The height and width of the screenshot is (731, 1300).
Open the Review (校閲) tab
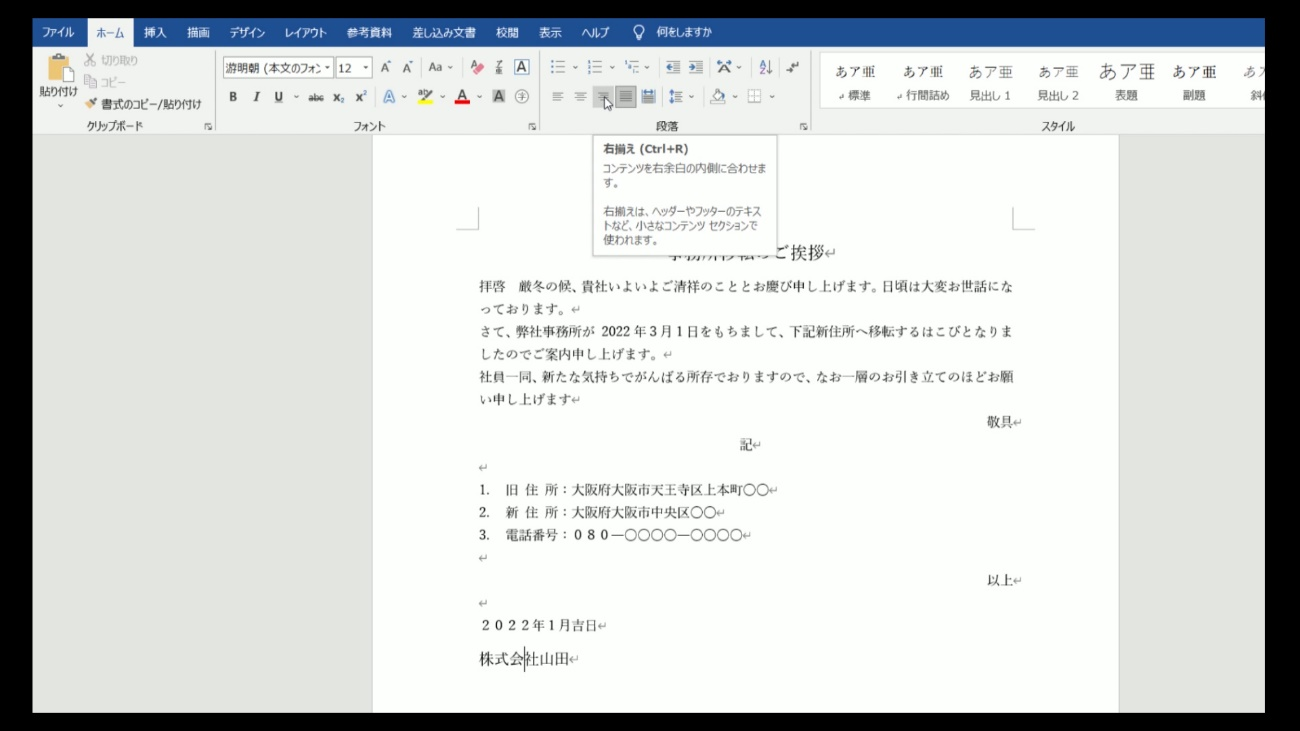(507, 33)
